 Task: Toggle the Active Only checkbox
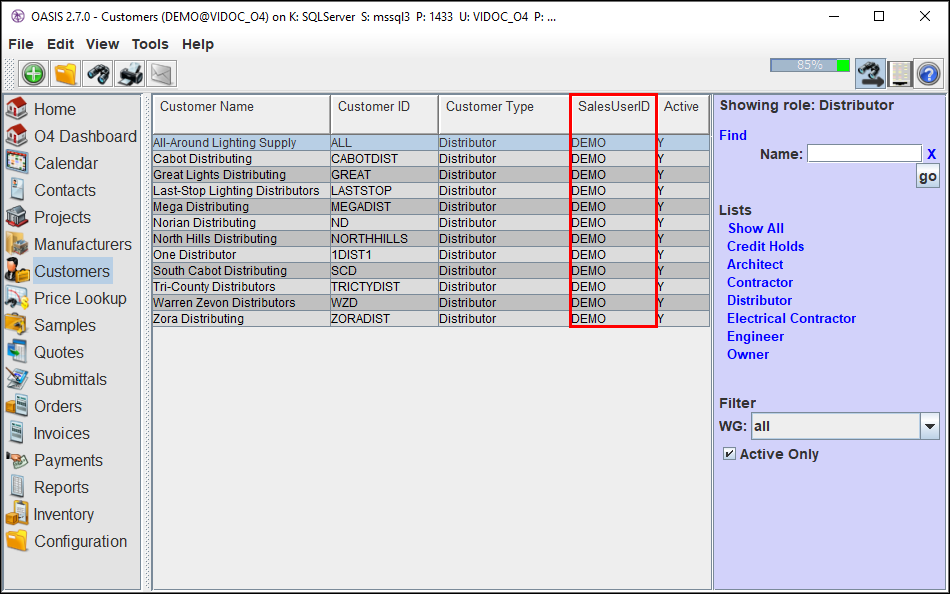pos(729,453)
